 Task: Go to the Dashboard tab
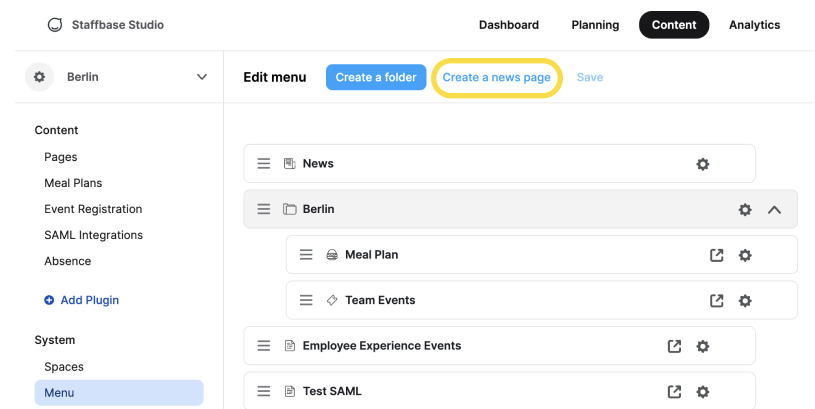coord(509,25)
